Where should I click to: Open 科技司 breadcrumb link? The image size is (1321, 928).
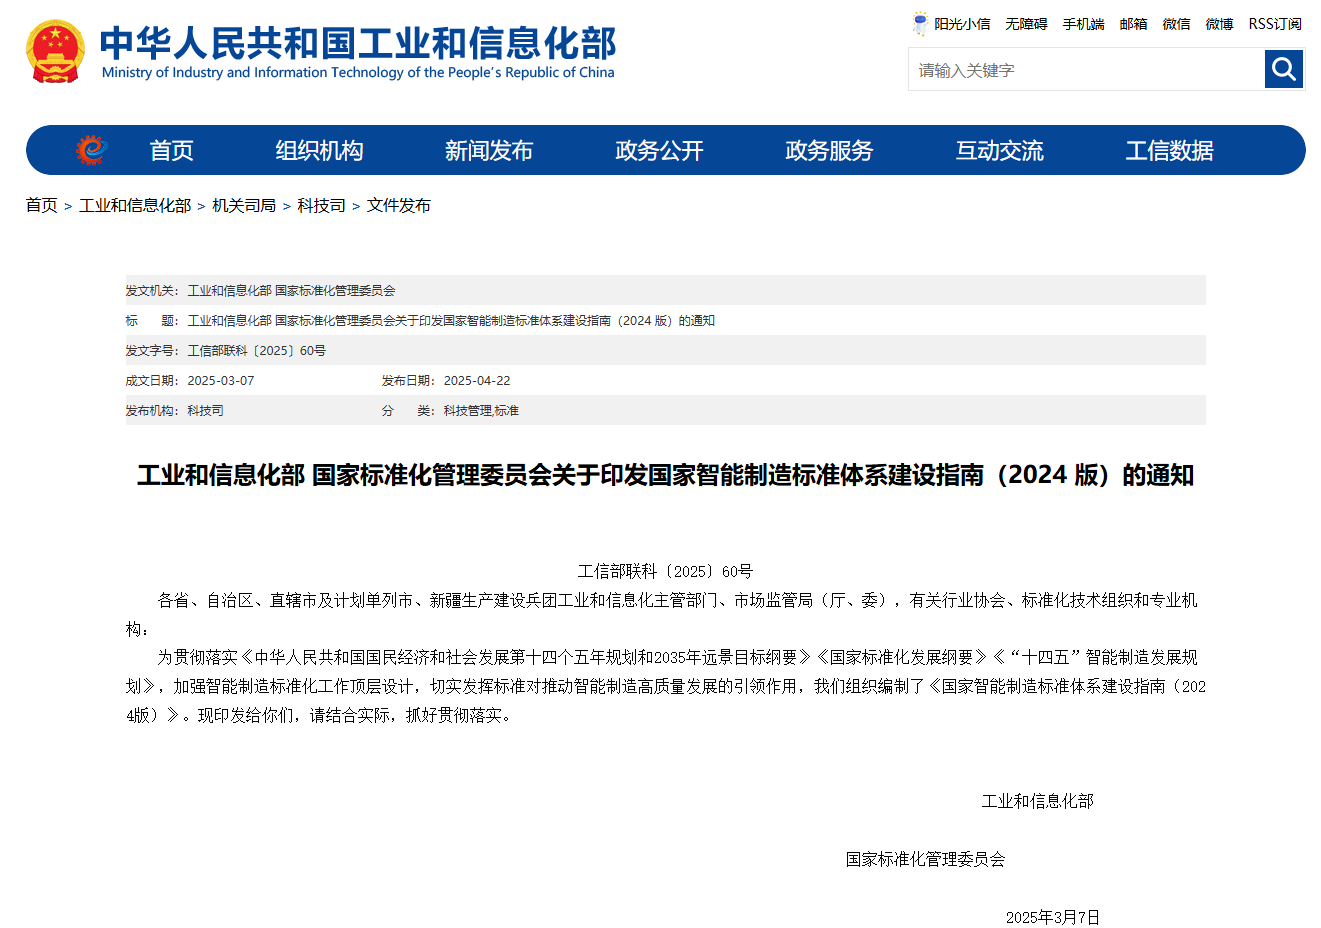pyautogui.click(x=321, y=205)
